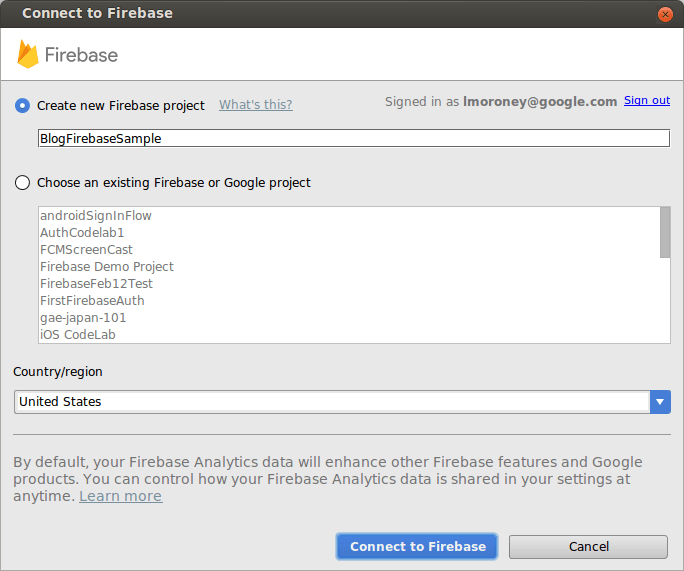Click the Firebase flame logo icon
This screenshot has width=684, height=571.
coord(28,54)
